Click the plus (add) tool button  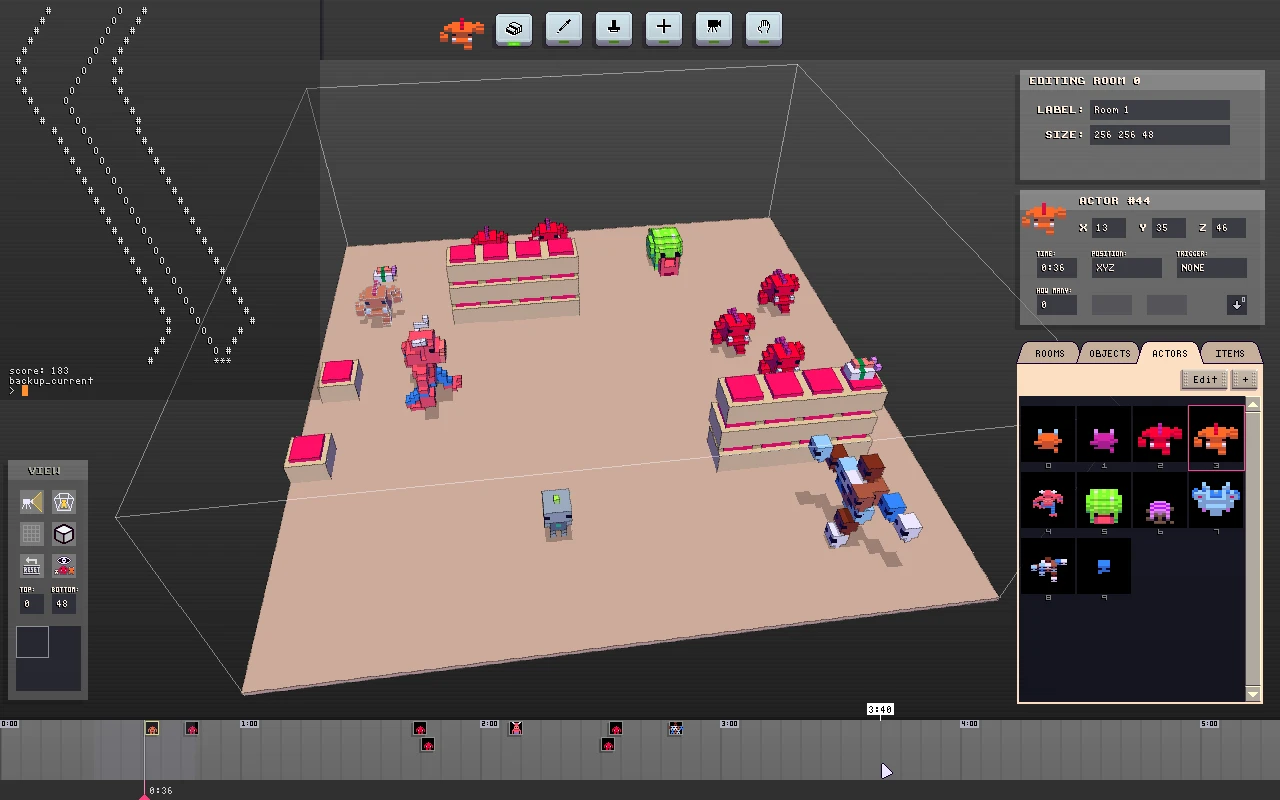pos(664,28)
